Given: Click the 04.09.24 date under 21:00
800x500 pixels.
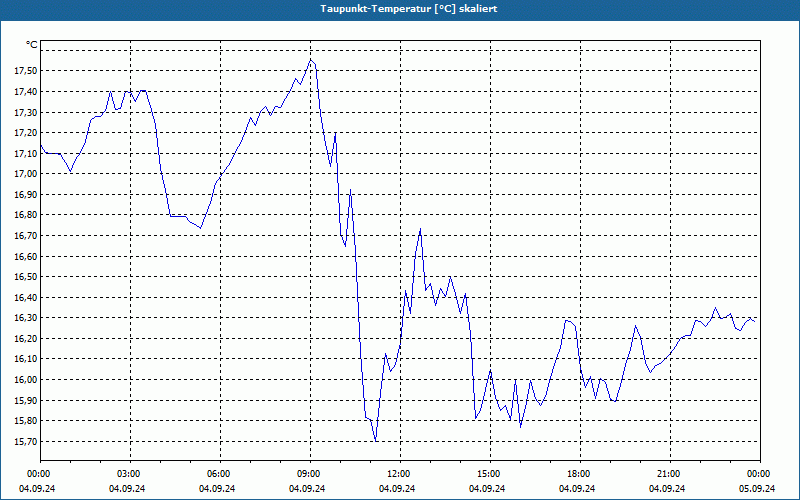Looking at the screenshot, I should pos(667,488).
